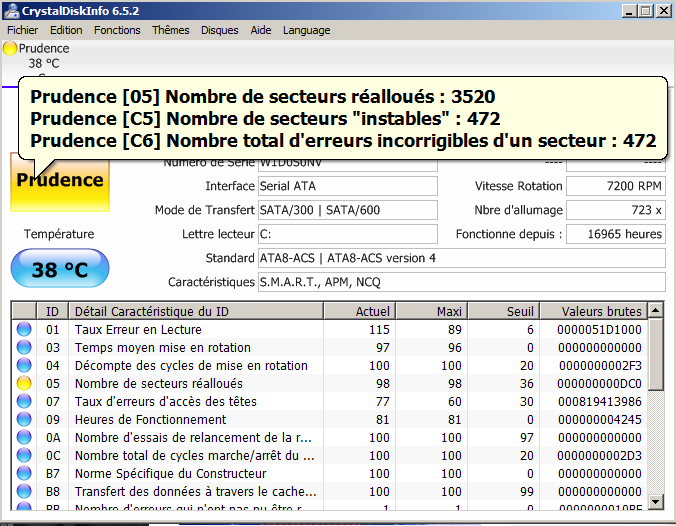Viewport: 676px width, 526px height.
Task: Click the Température label
Action: [59, 234]
